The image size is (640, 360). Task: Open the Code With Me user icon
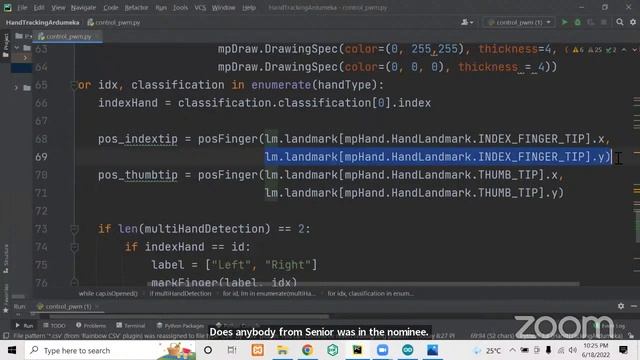[x=467, y=22]
